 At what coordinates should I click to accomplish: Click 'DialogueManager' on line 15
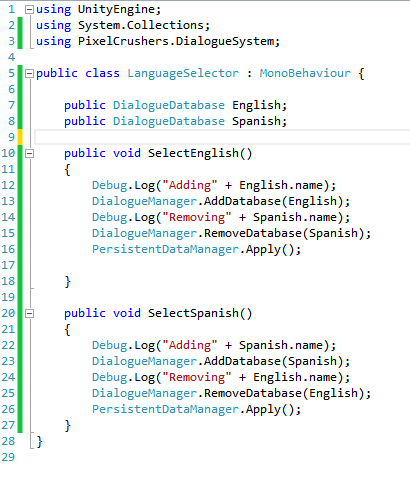click(144, 233)
